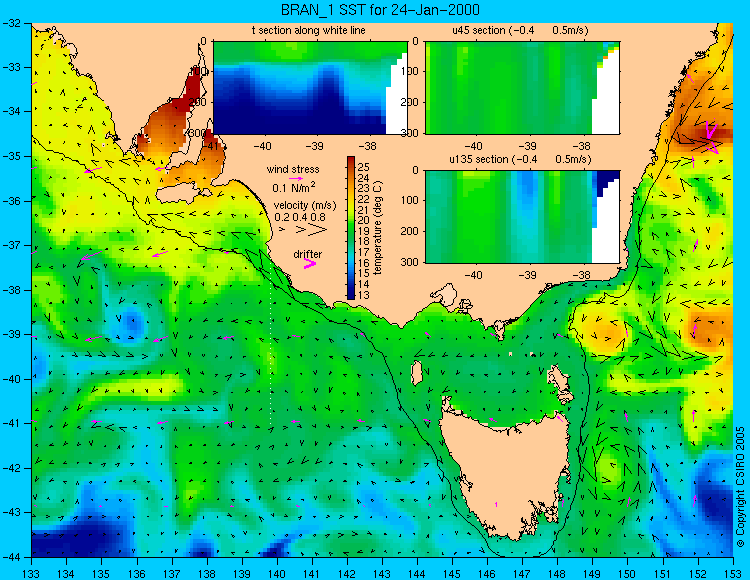This screenshot has width=750, height=580.
Task: Click latitude label '-42' on left axis
Action: (x=11, y=468)
